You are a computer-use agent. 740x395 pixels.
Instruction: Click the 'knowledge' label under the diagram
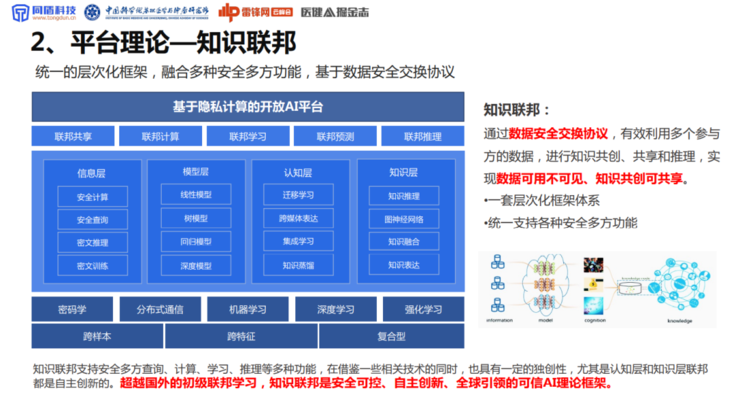pyautogui.click(x=680, y=321)
